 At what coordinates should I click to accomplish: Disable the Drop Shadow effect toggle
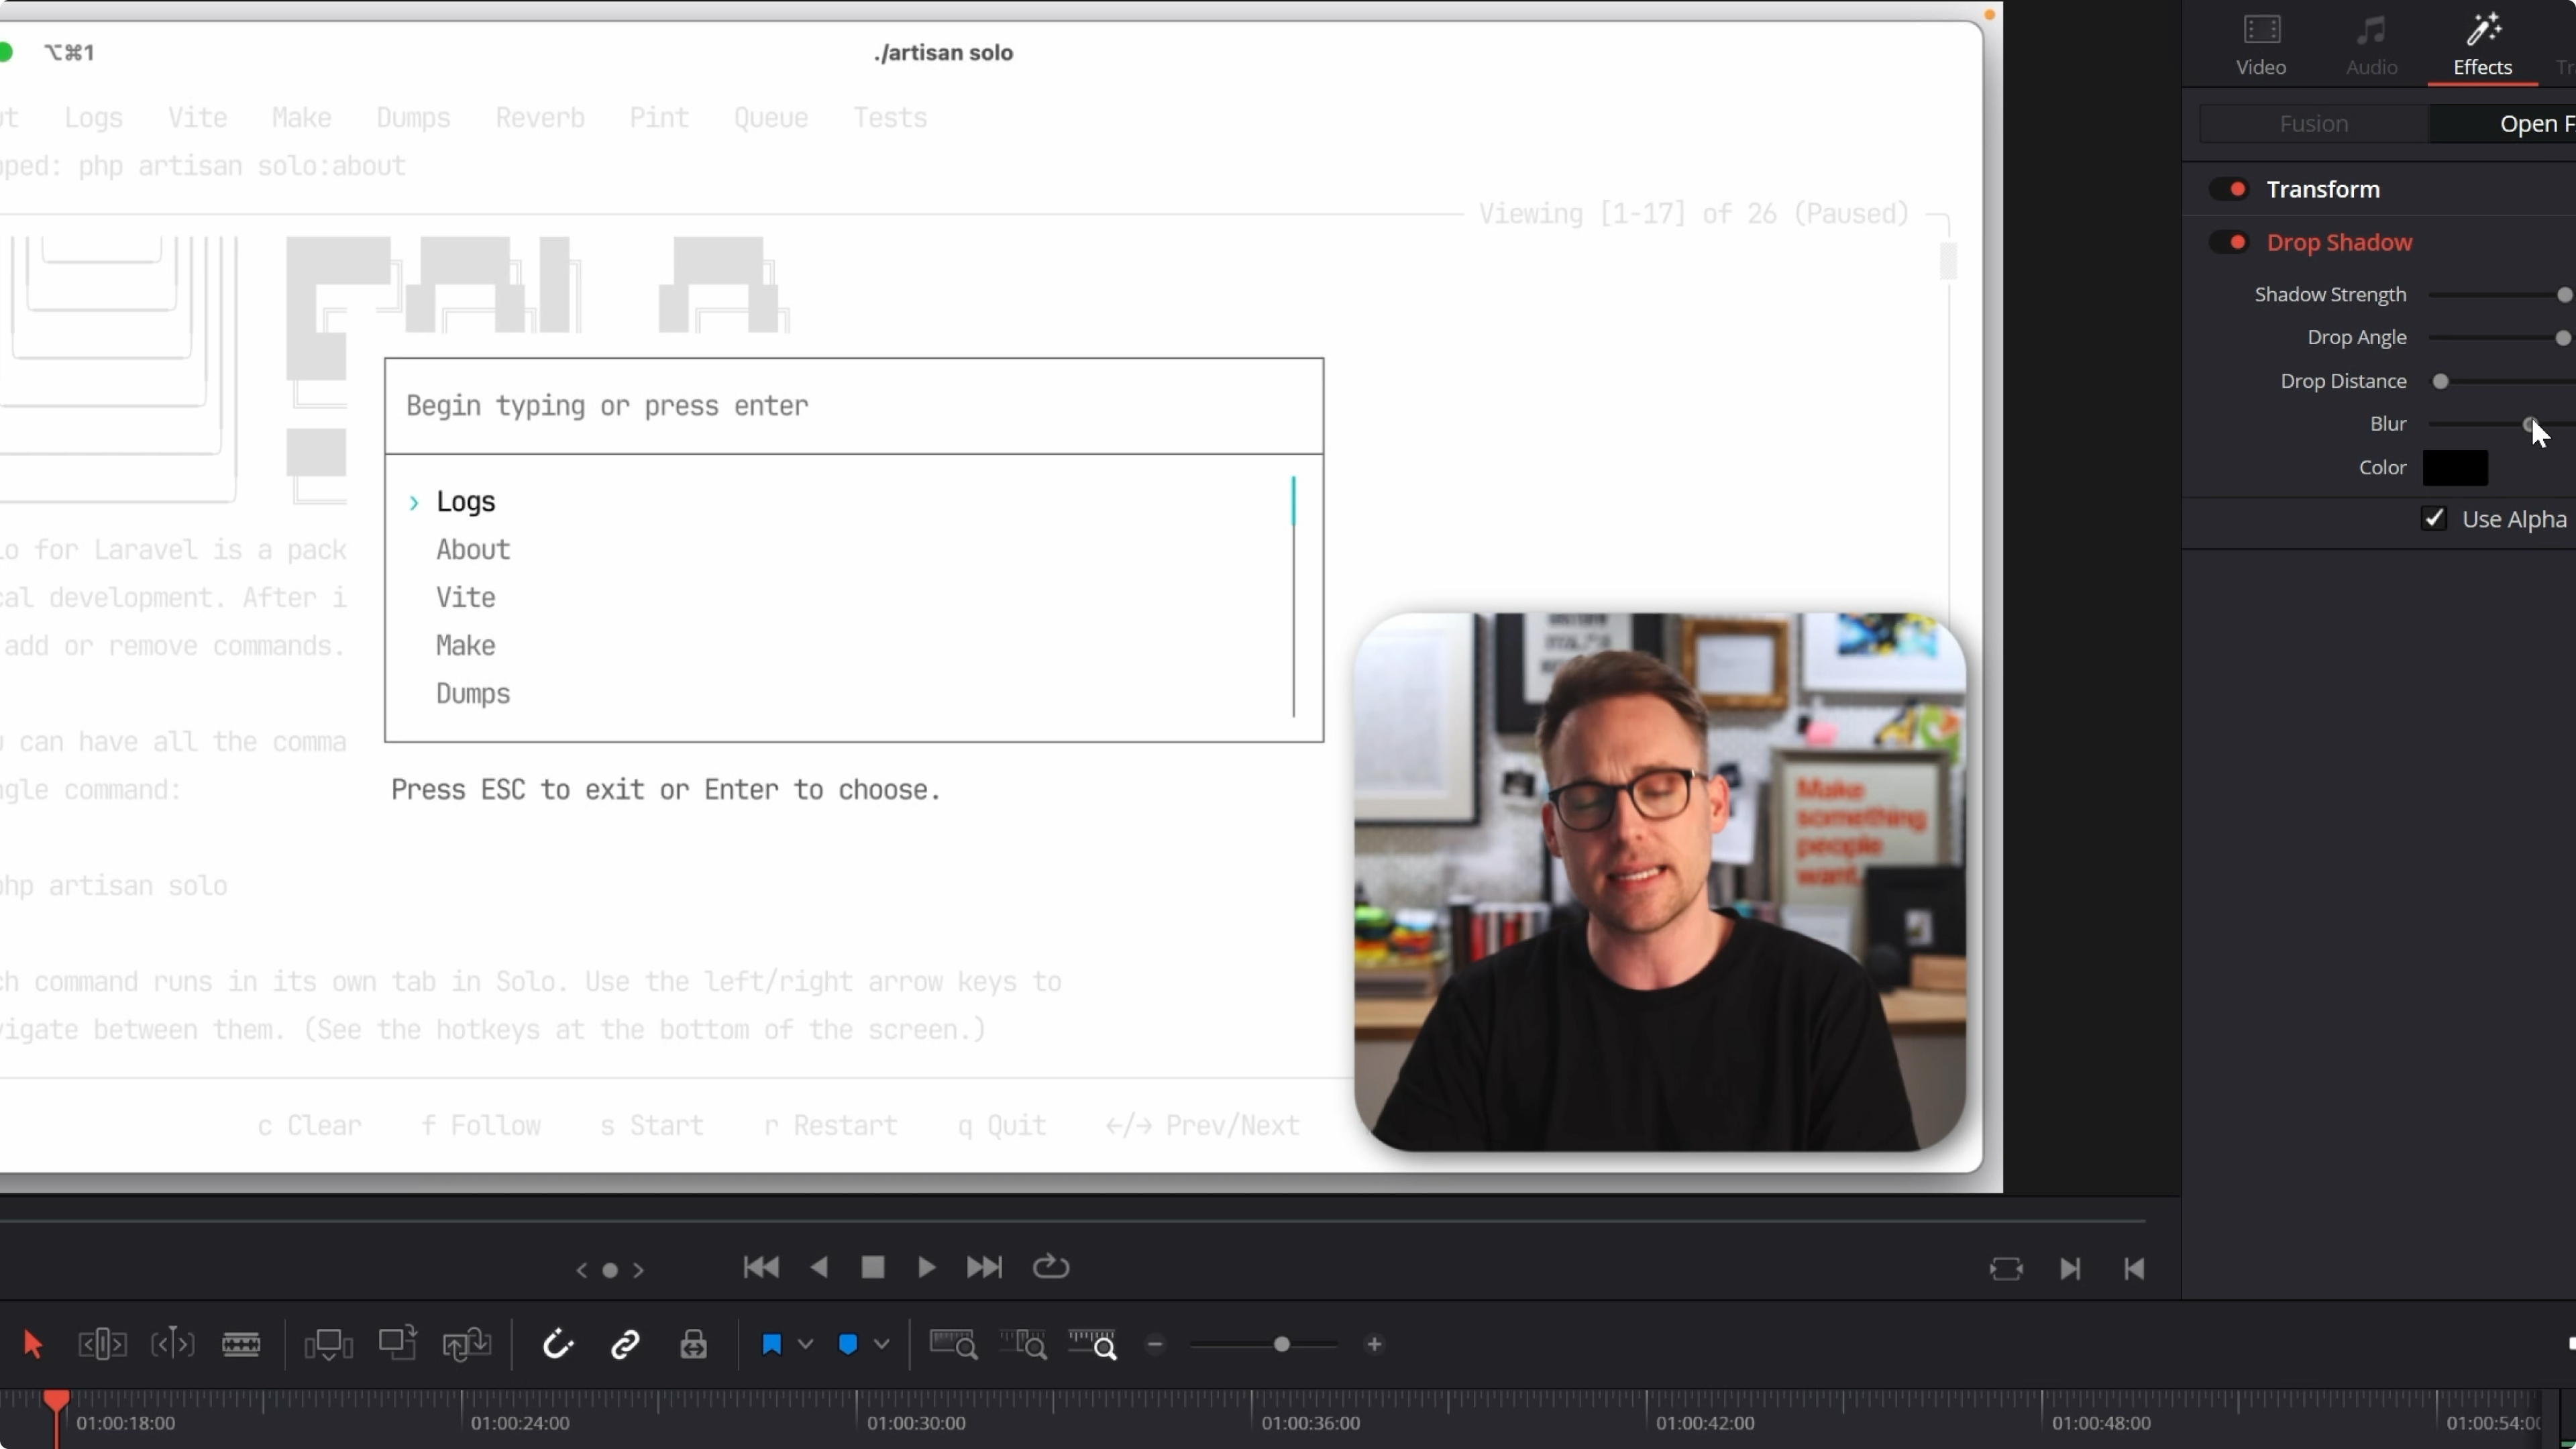tap(2229, 243)
